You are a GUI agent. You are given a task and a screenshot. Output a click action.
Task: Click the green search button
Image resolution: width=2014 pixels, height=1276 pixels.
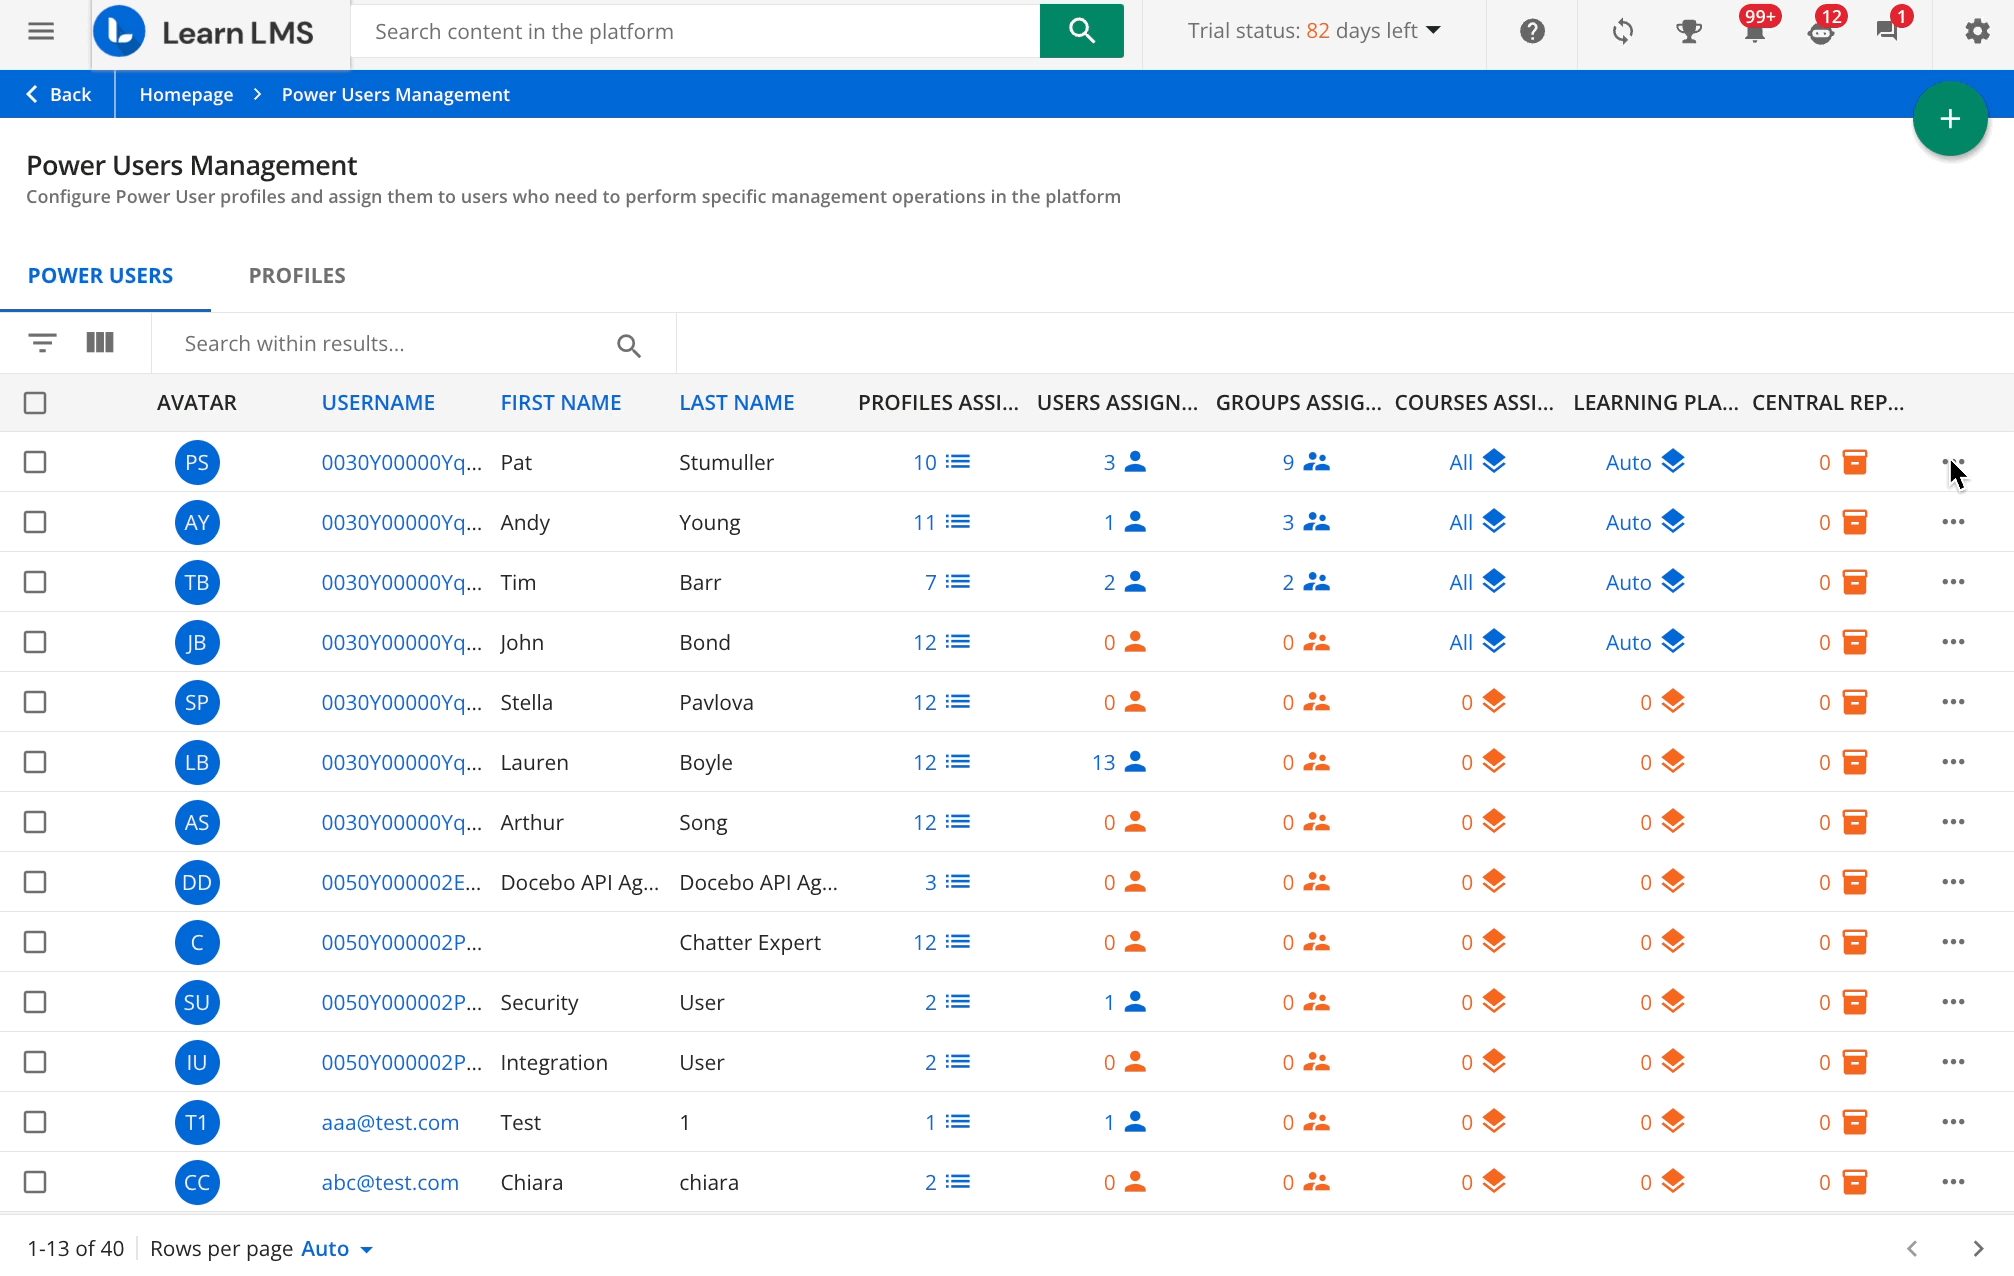click(x=1081, y=31)
